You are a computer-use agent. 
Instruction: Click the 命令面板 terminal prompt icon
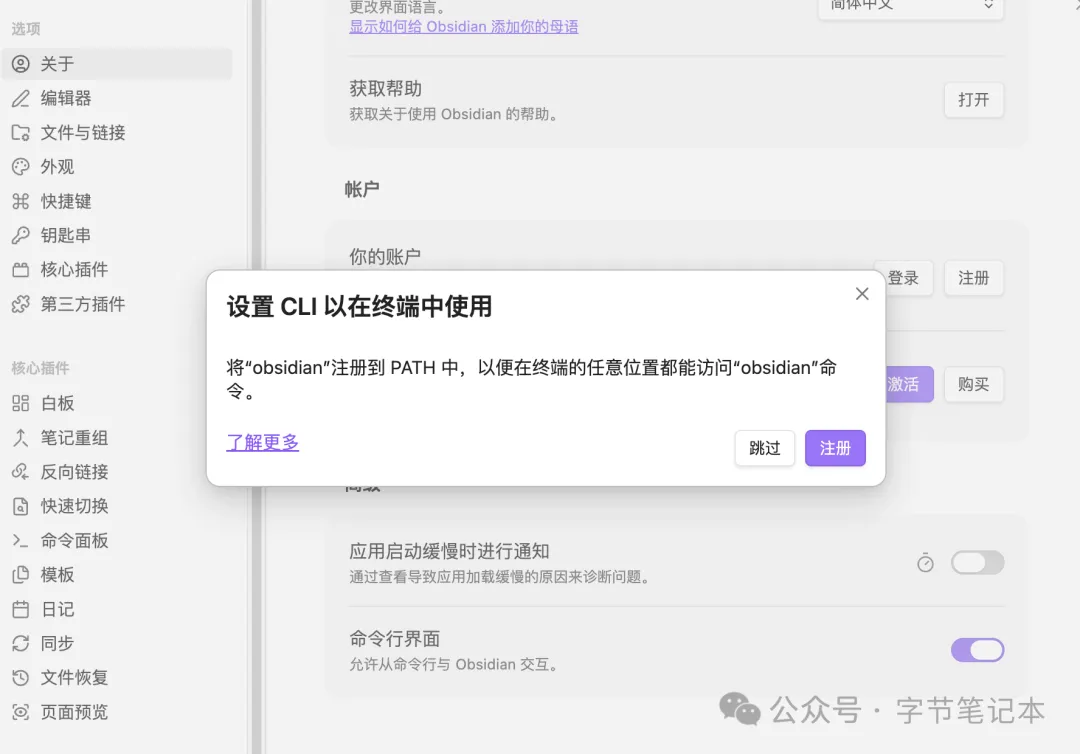click(x=21, y=541)
